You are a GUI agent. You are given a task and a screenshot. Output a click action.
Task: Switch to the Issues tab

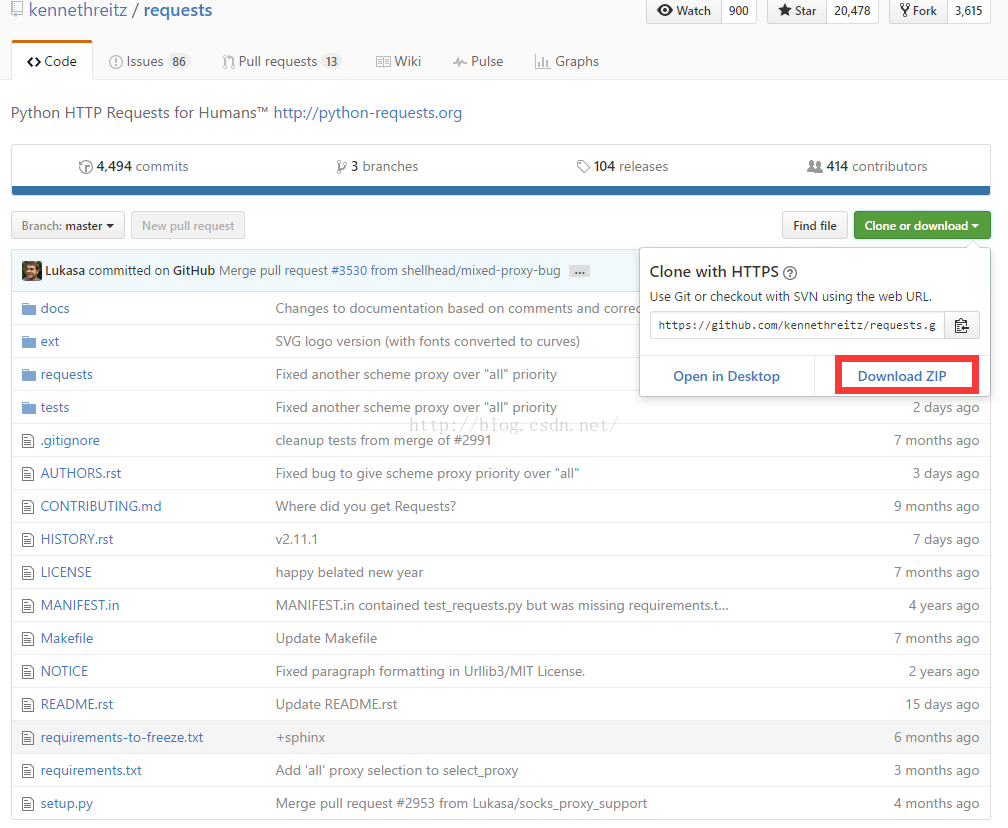pyautogui.click(x=148, y=62)
